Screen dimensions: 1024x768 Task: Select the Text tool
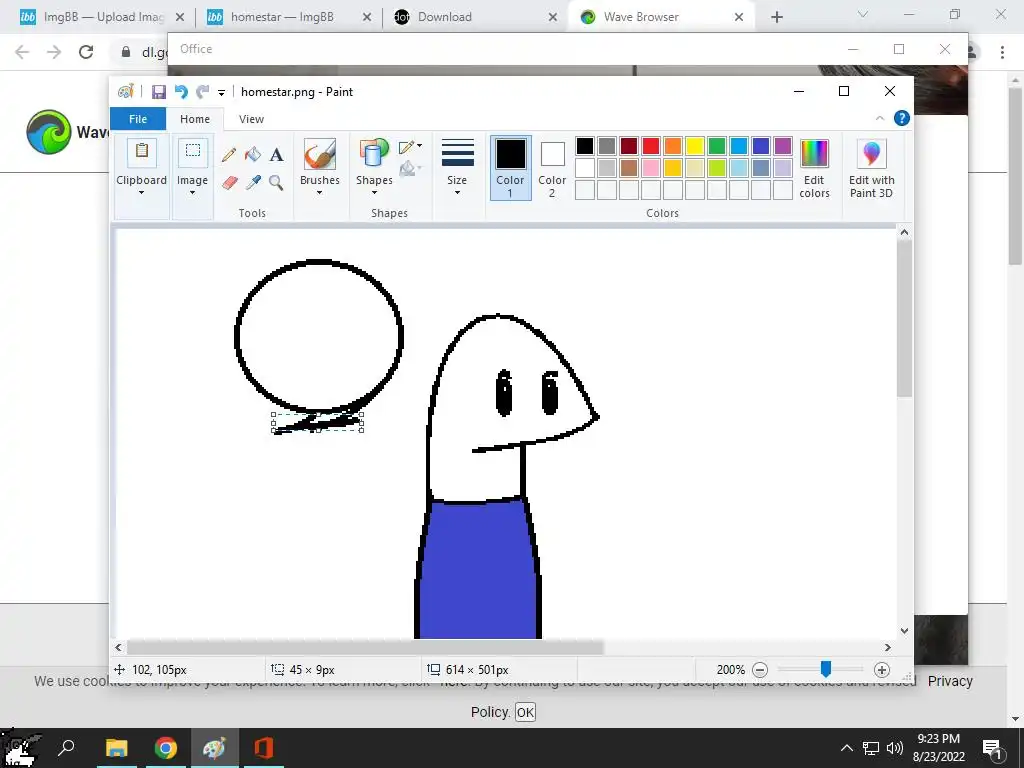276,155
